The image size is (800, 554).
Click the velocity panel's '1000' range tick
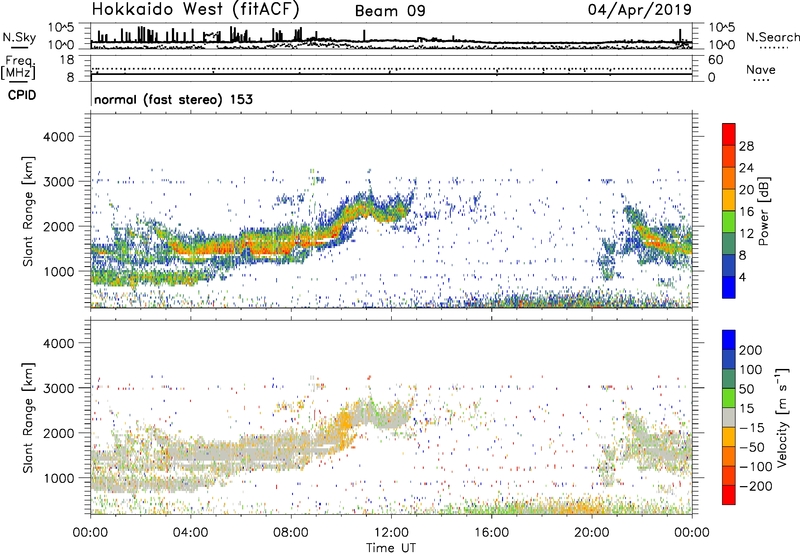click(59, 478)
